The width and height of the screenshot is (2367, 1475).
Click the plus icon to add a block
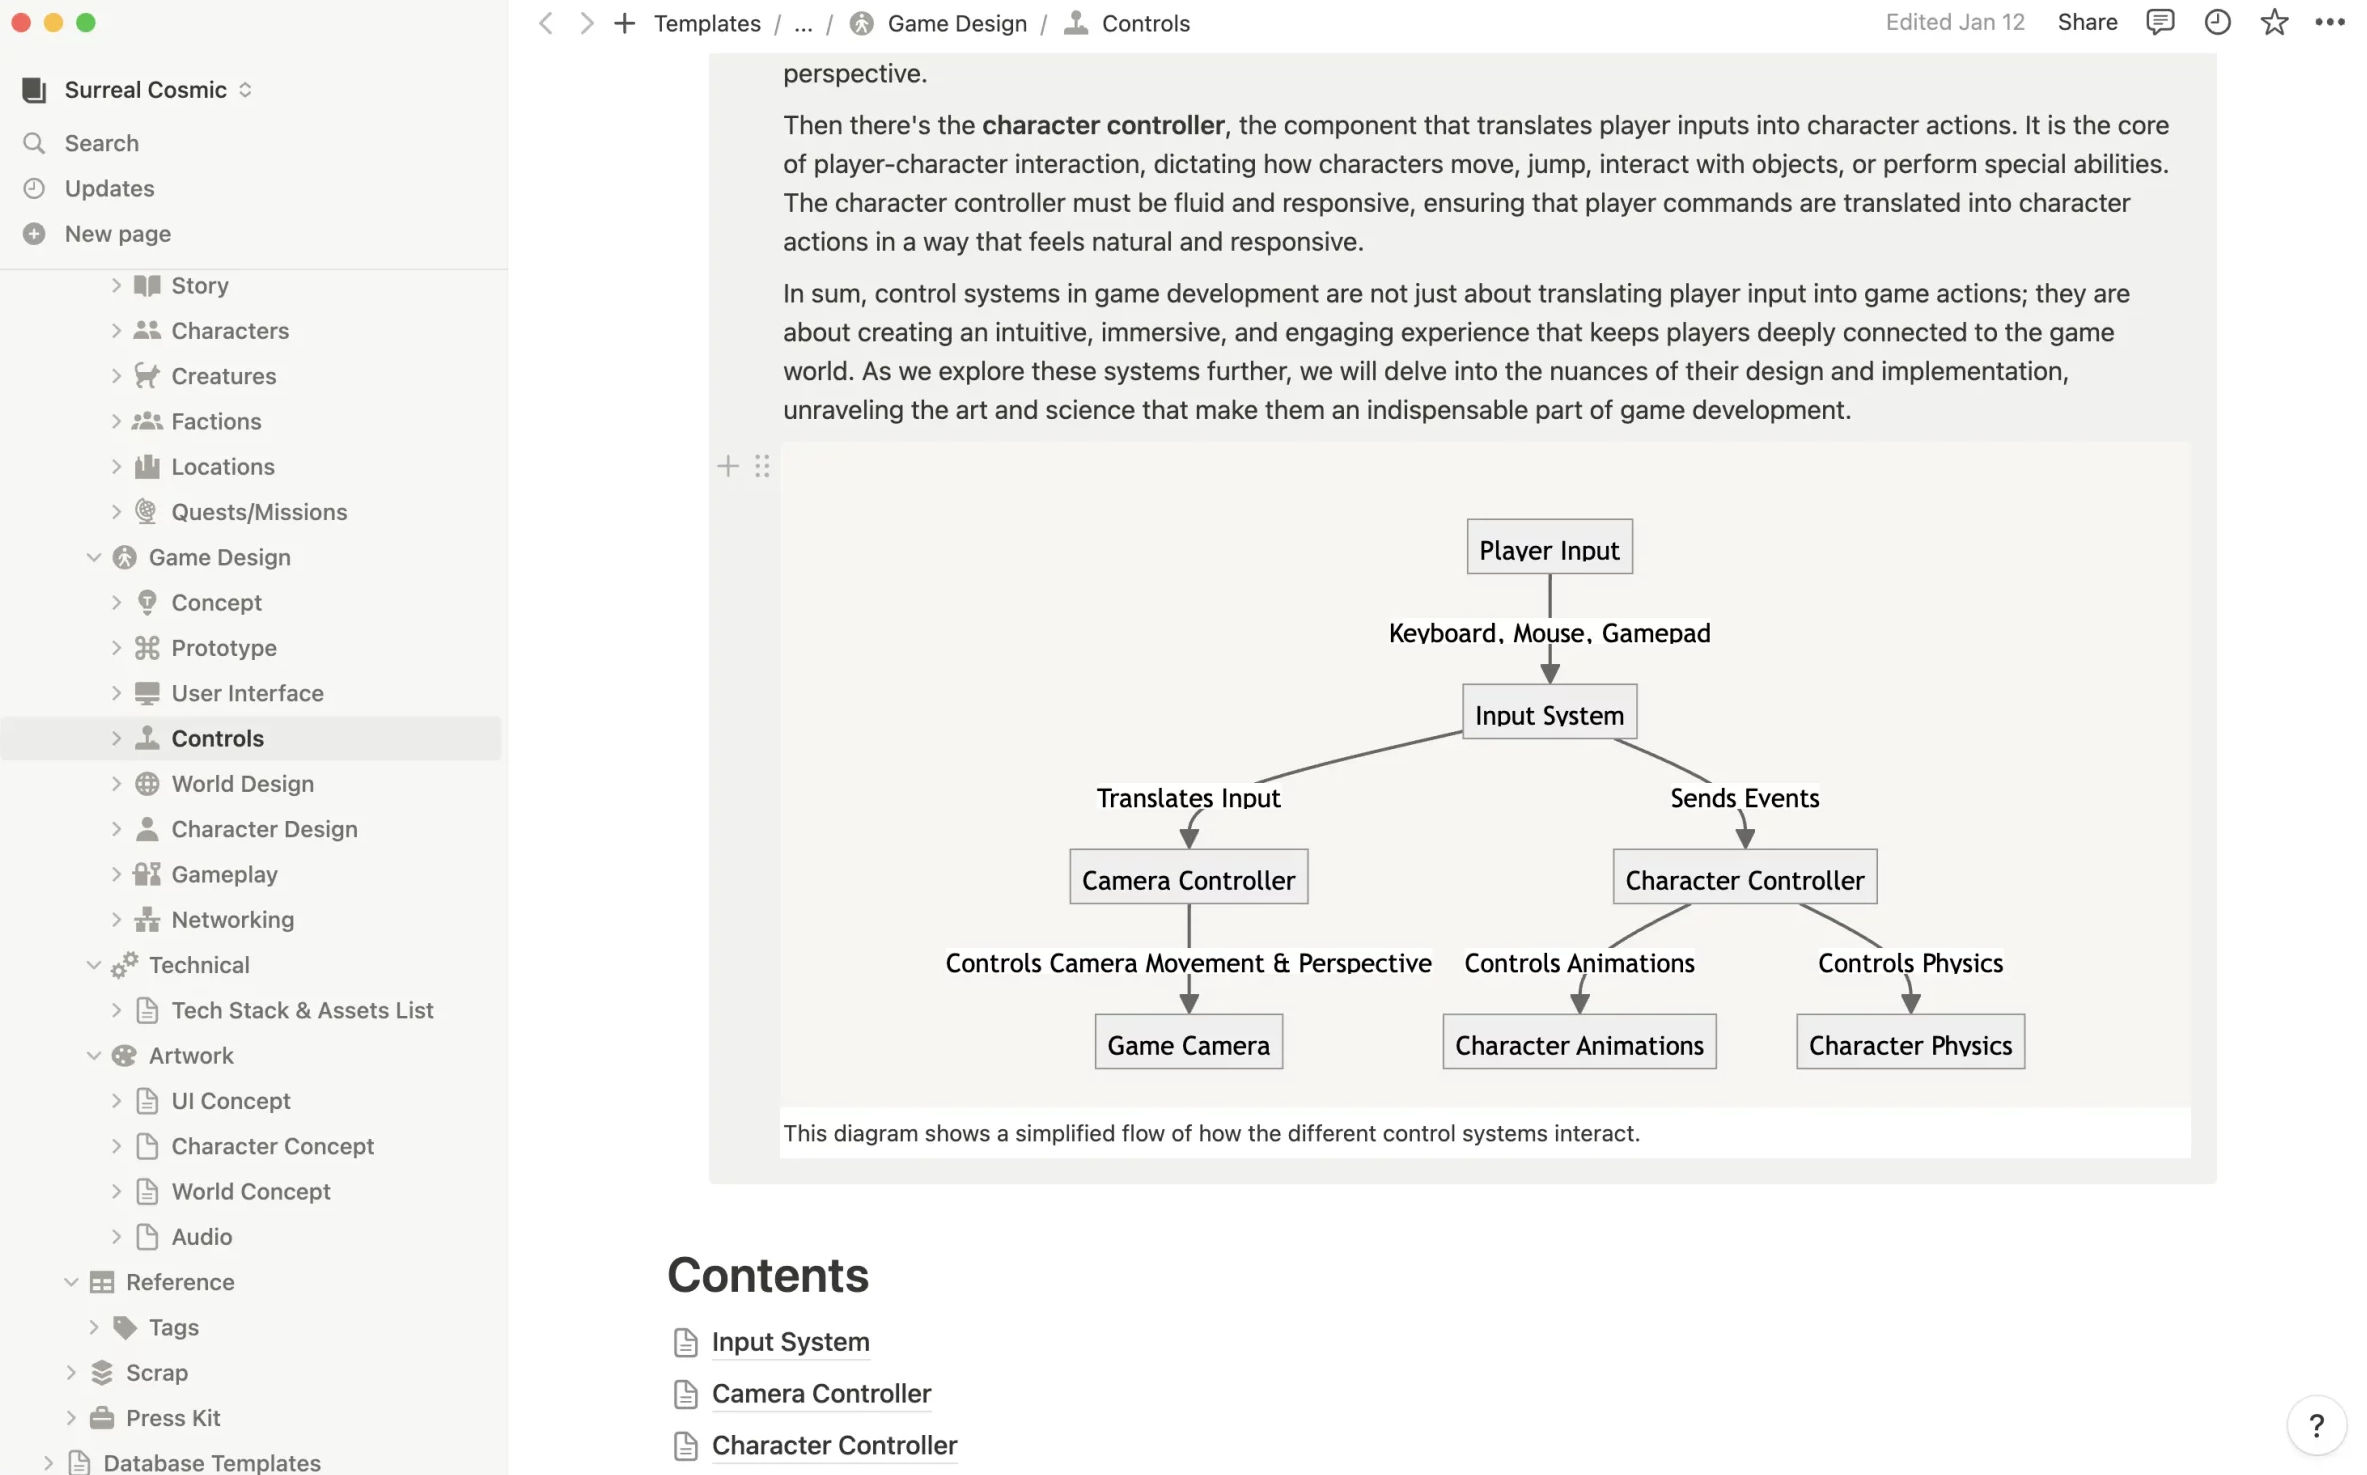pos(727,466)
